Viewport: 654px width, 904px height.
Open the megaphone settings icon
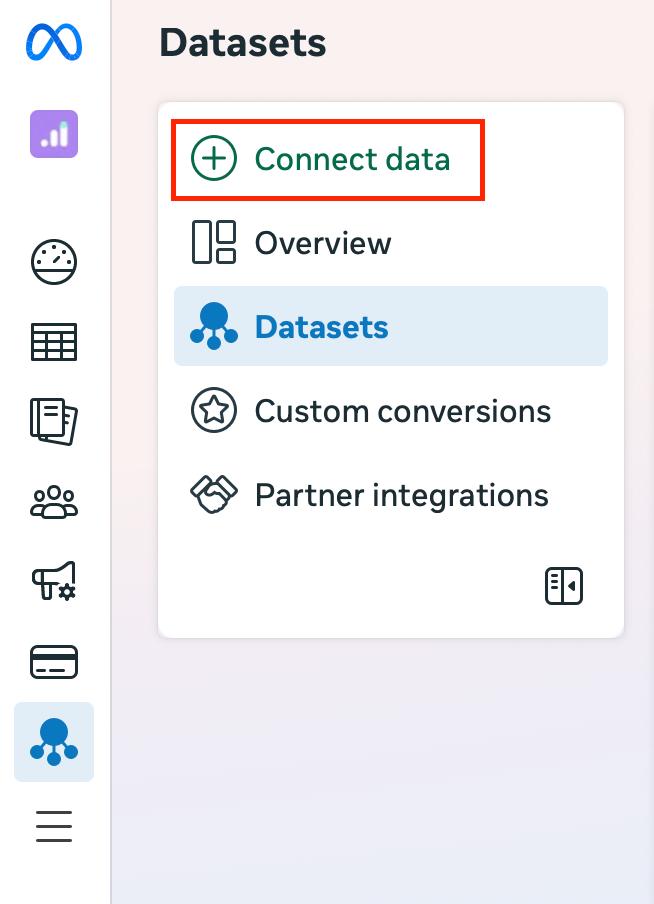pos(54,581)
